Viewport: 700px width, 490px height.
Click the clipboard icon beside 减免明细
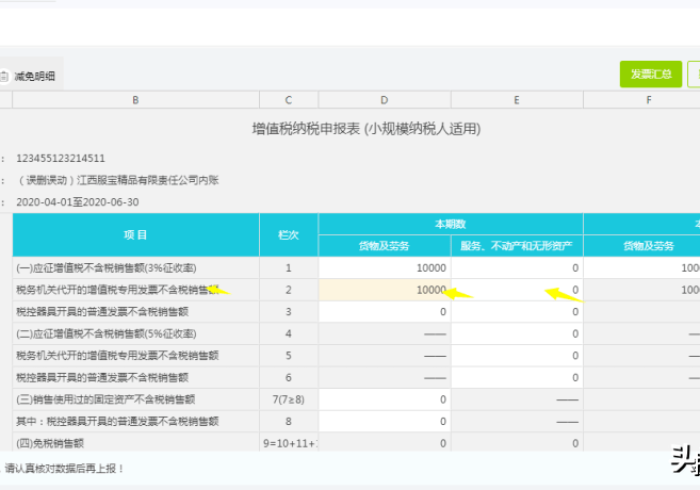[x=4, y=76]
